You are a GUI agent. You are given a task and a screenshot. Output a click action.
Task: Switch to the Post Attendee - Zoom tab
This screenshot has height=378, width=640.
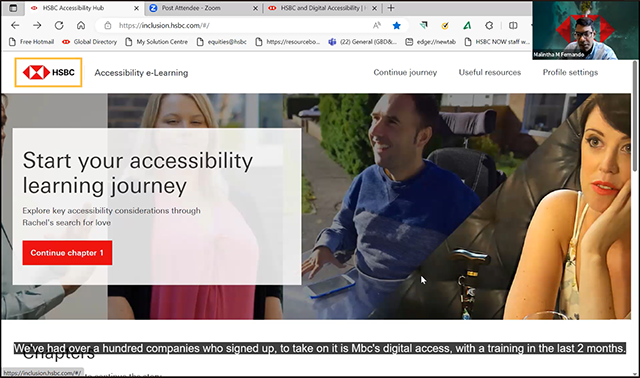[x=204, y=8]
